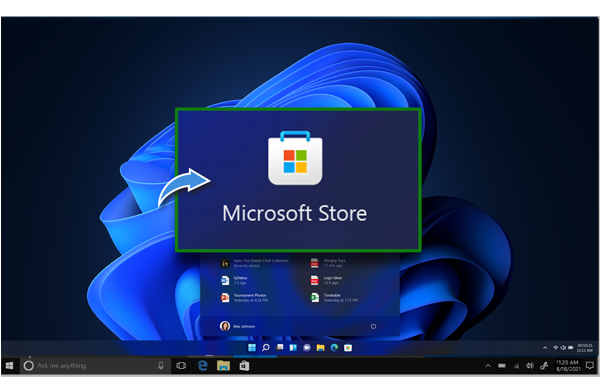This screenshot has width=600, height=392.
Task: Expand hidden icons in the Windows 10 tray
Action: click(488, 366)
